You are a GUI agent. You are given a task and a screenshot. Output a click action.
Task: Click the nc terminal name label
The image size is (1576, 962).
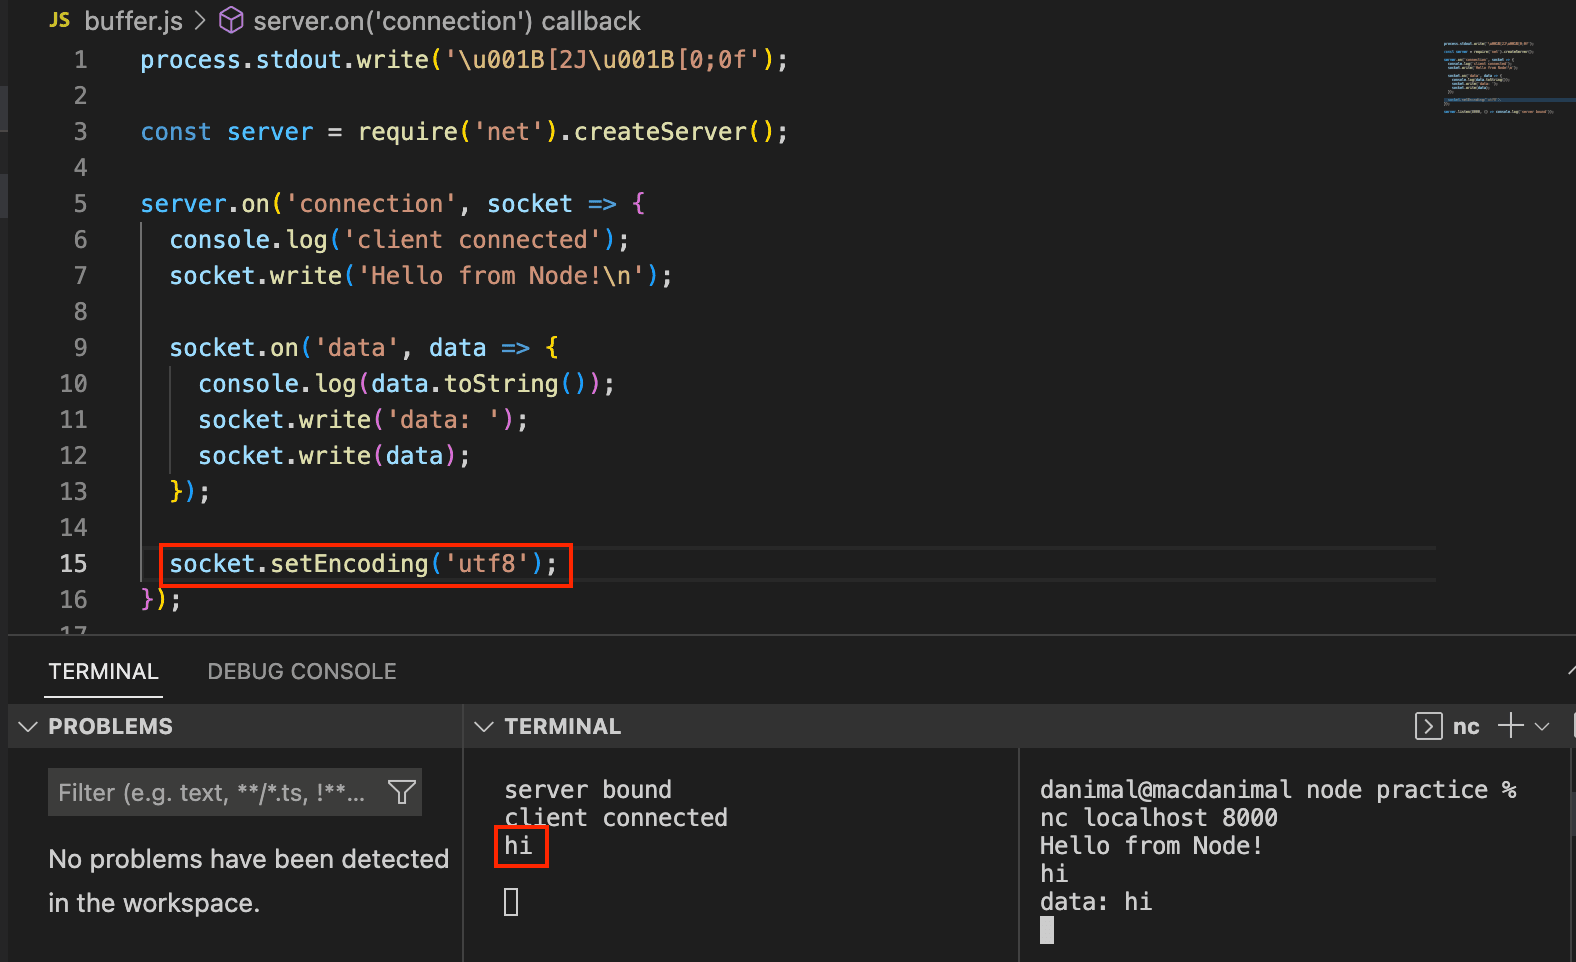(x=1466, y=727)
